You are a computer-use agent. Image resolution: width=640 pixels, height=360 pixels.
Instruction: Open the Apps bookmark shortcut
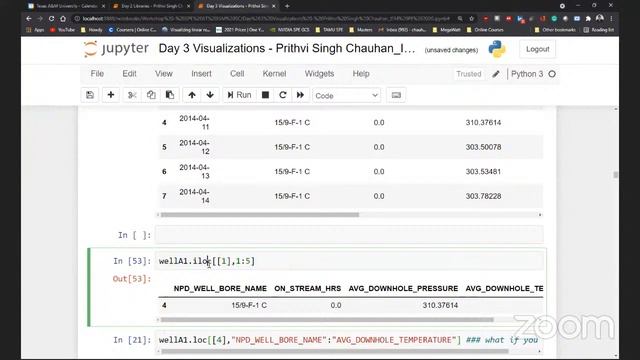tap(35, 30)
